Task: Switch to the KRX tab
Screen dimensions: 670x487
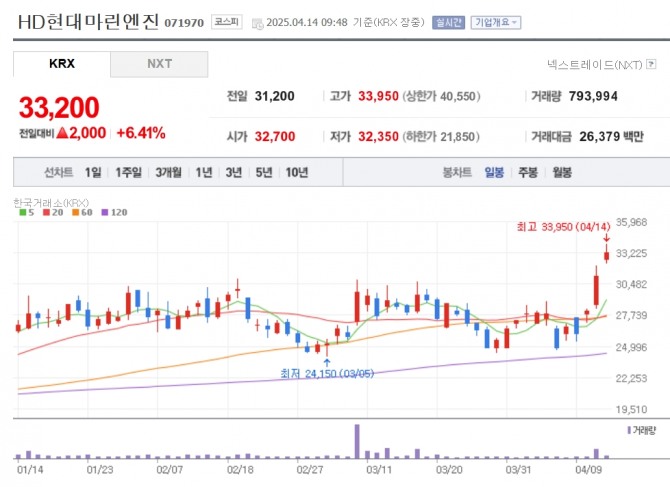Action: point(62,64)
